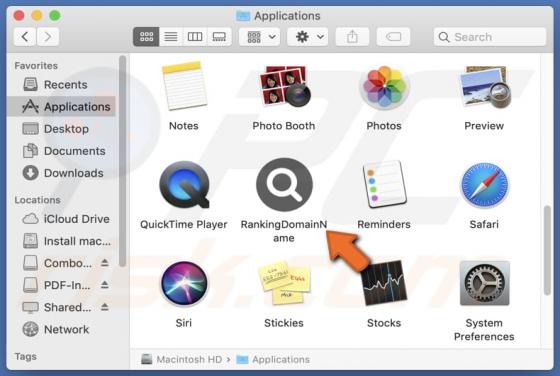The image size is (560, 376).
Task: Open iCloud Drive in the sidebar
Action: click(62, 219)
